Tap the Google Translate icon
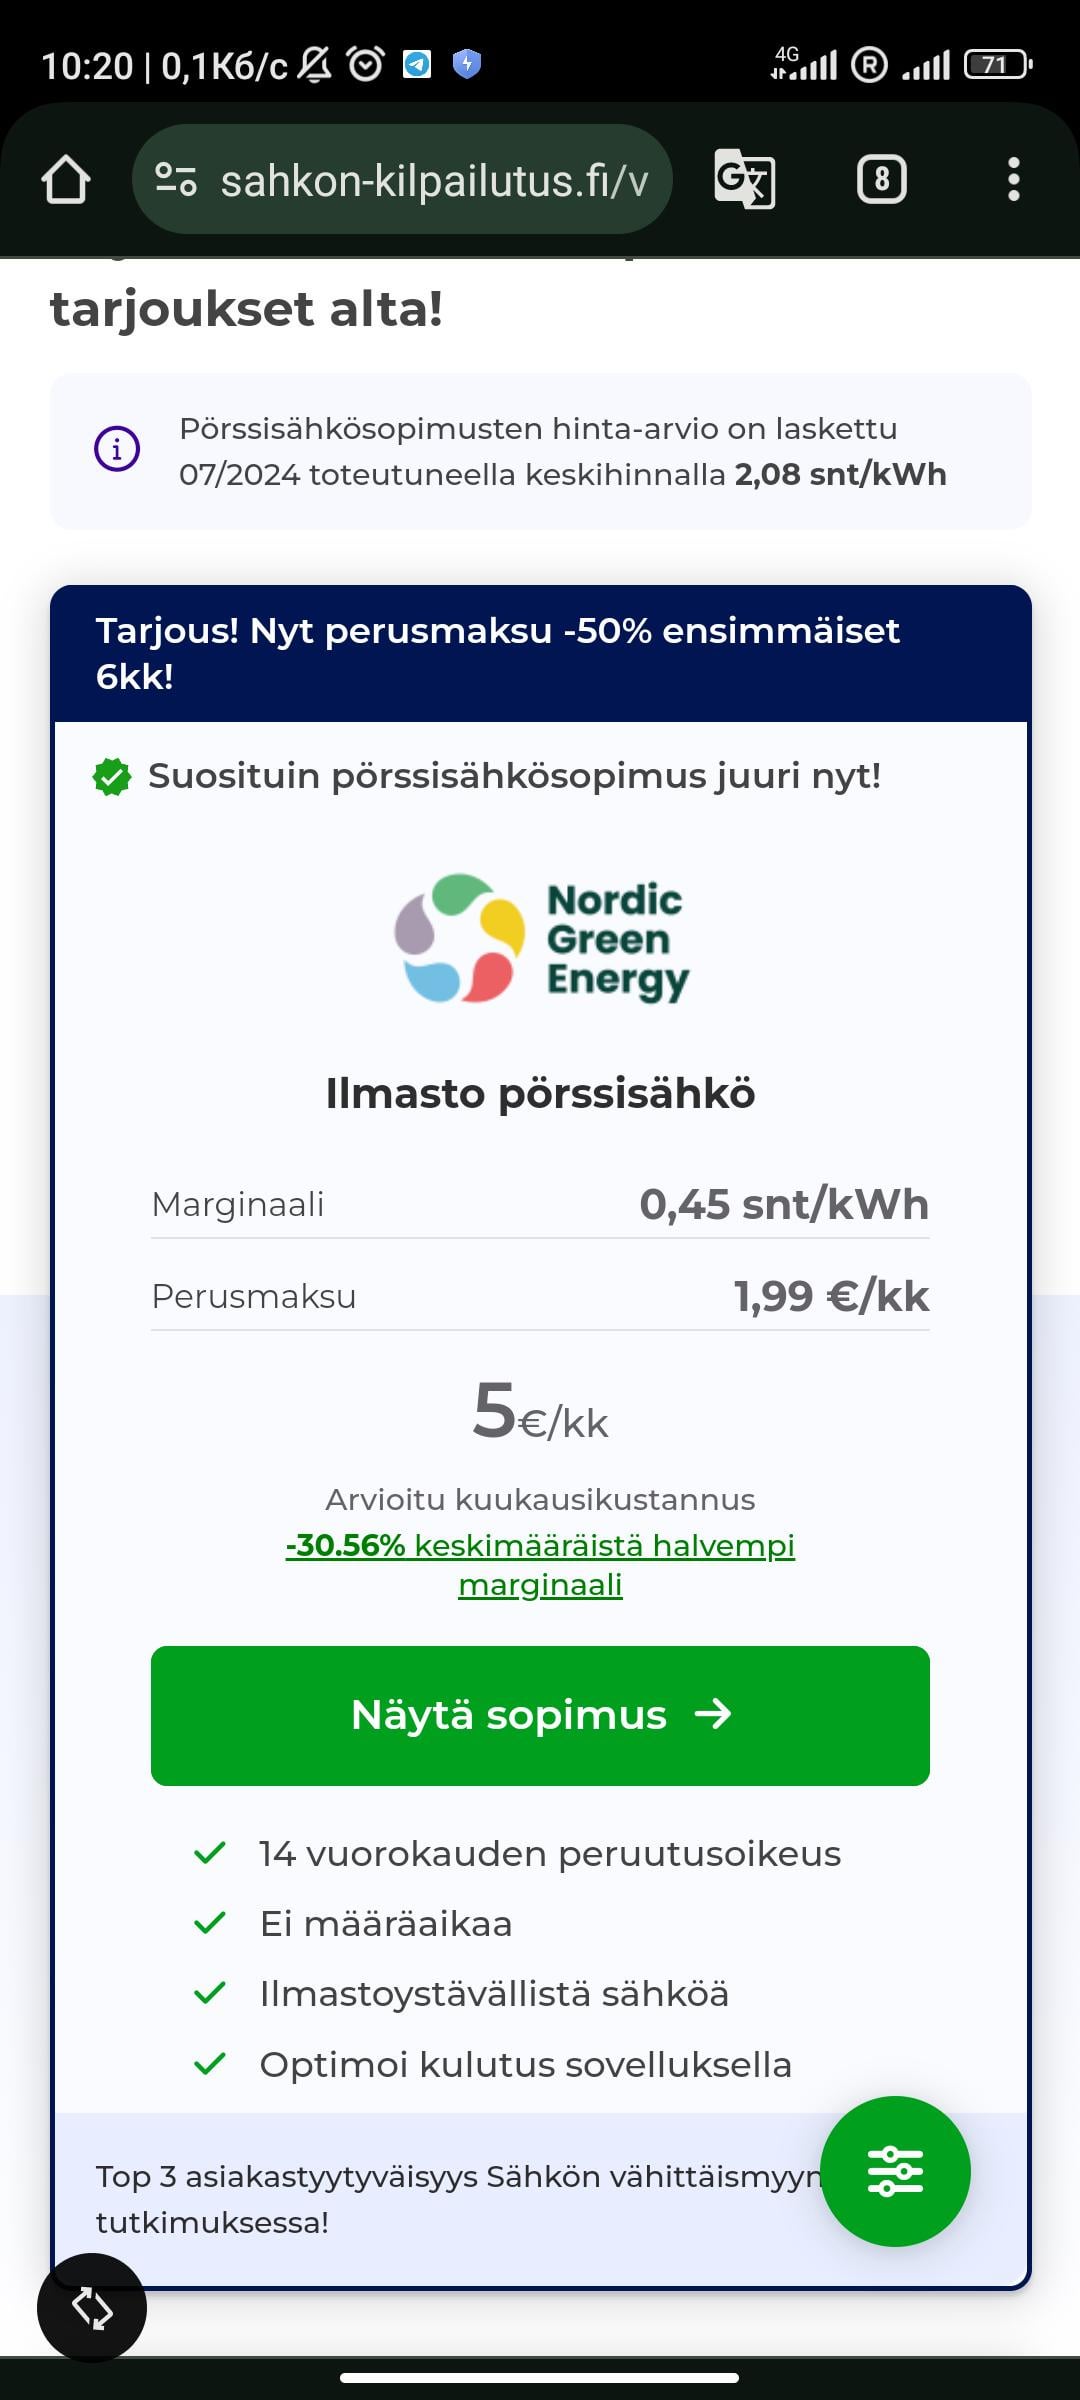1080x2400 pixels. click(x=745, y=179)
